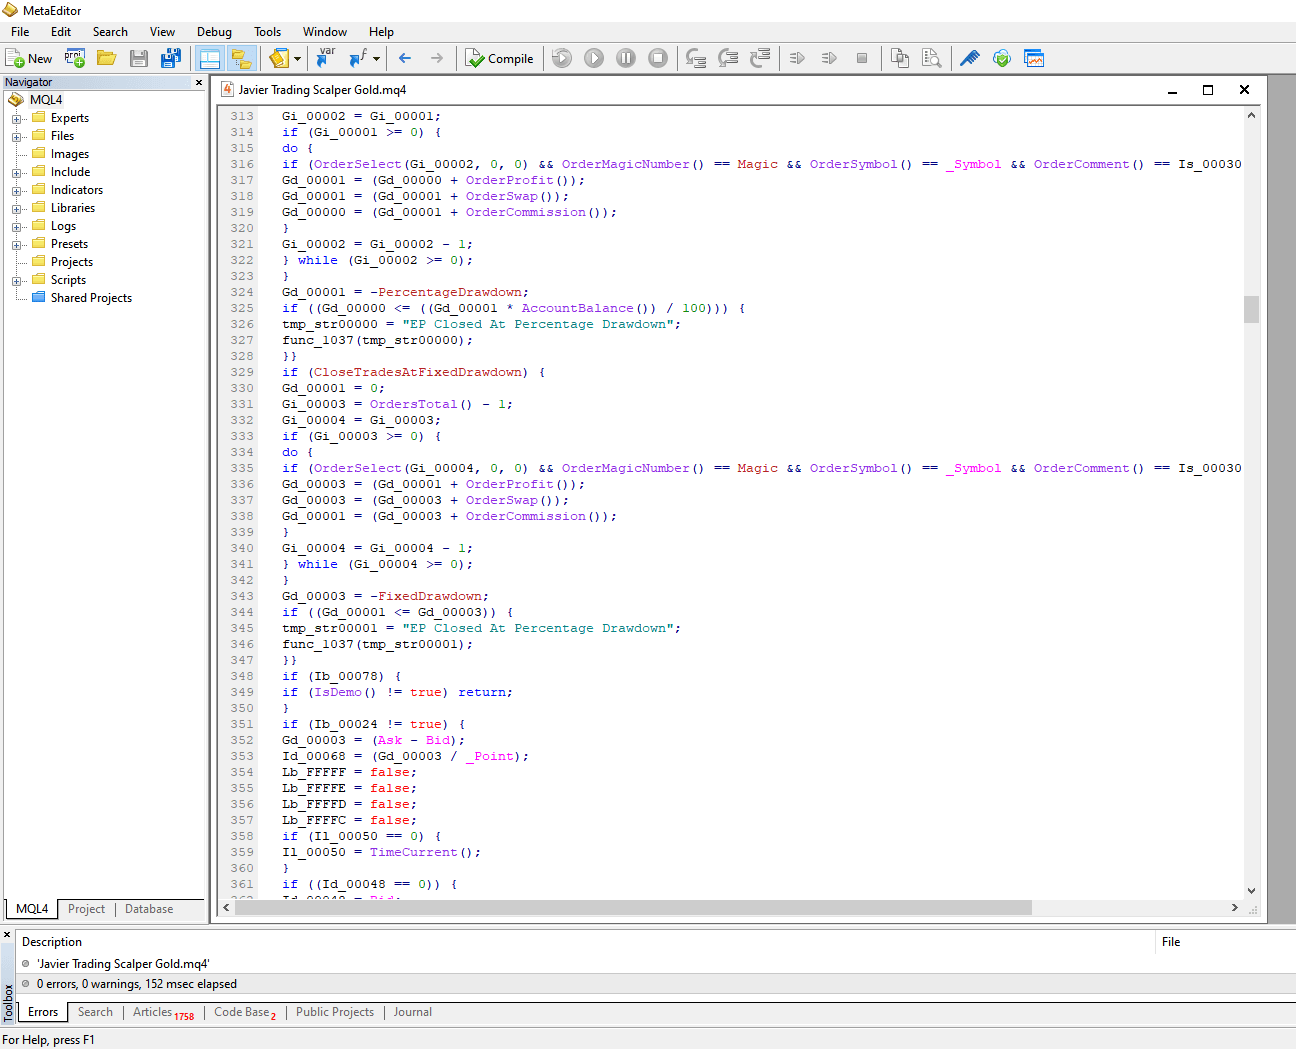Expand the Files folder
Viewport: 1296px width, 1049px height.
[17, 137]
